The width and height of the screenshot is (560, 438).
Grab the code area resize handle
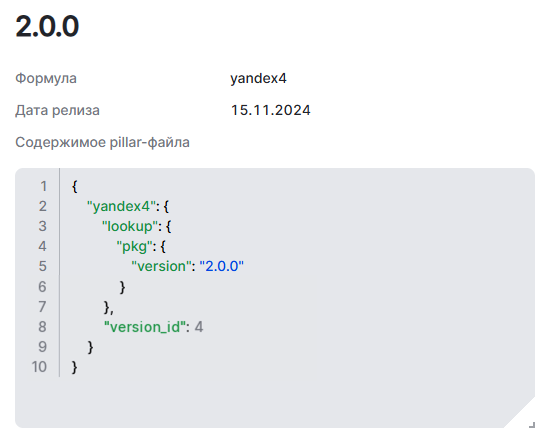[x=532, y=425]
